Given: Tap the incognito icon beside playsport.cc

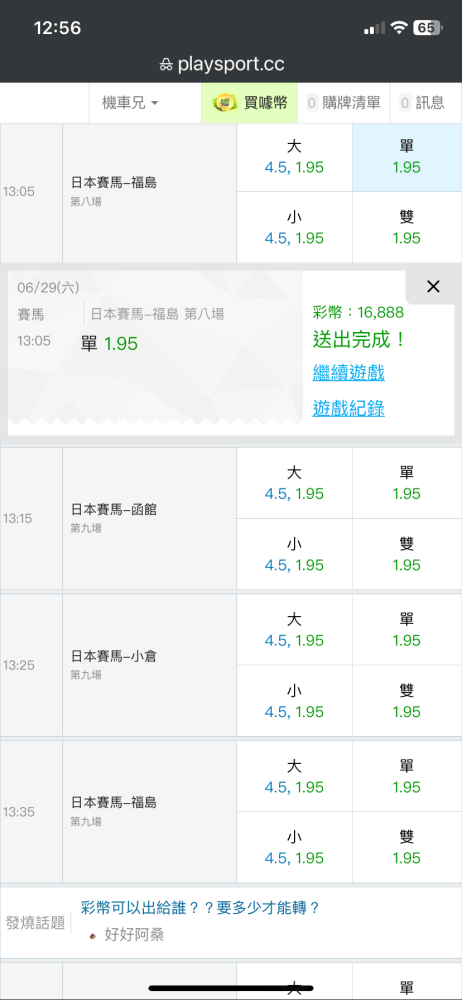Looking at the screenshot, I should click(x=167, y=64).
